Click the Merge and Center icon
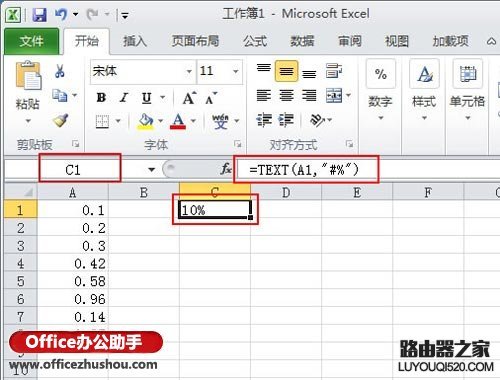Image resolution: width=500 pixels, height=380 pixels. [334, 96]
